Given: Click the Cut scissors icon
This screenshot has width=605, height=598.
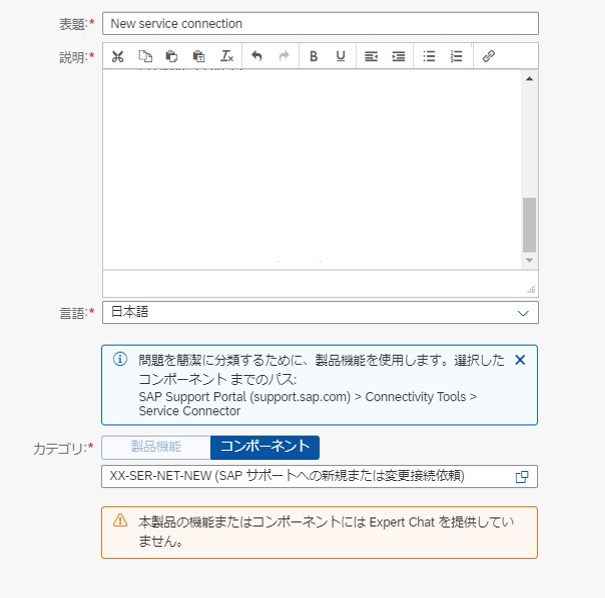Looking at the screenshot, I should [118, 56].
